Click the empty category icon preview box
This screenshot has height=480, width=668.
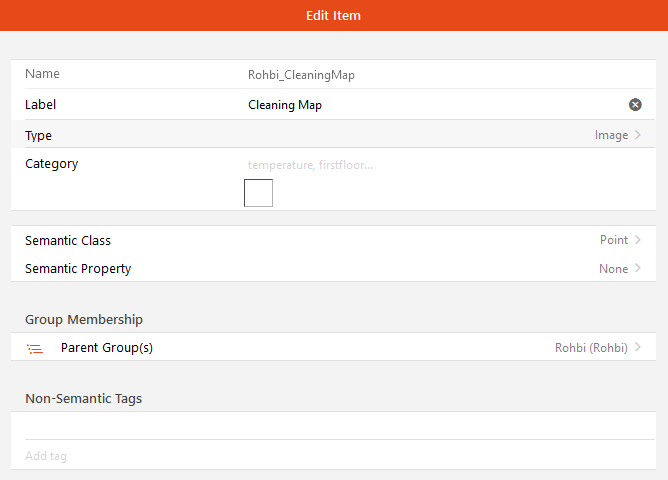click(x=258, y=193)
